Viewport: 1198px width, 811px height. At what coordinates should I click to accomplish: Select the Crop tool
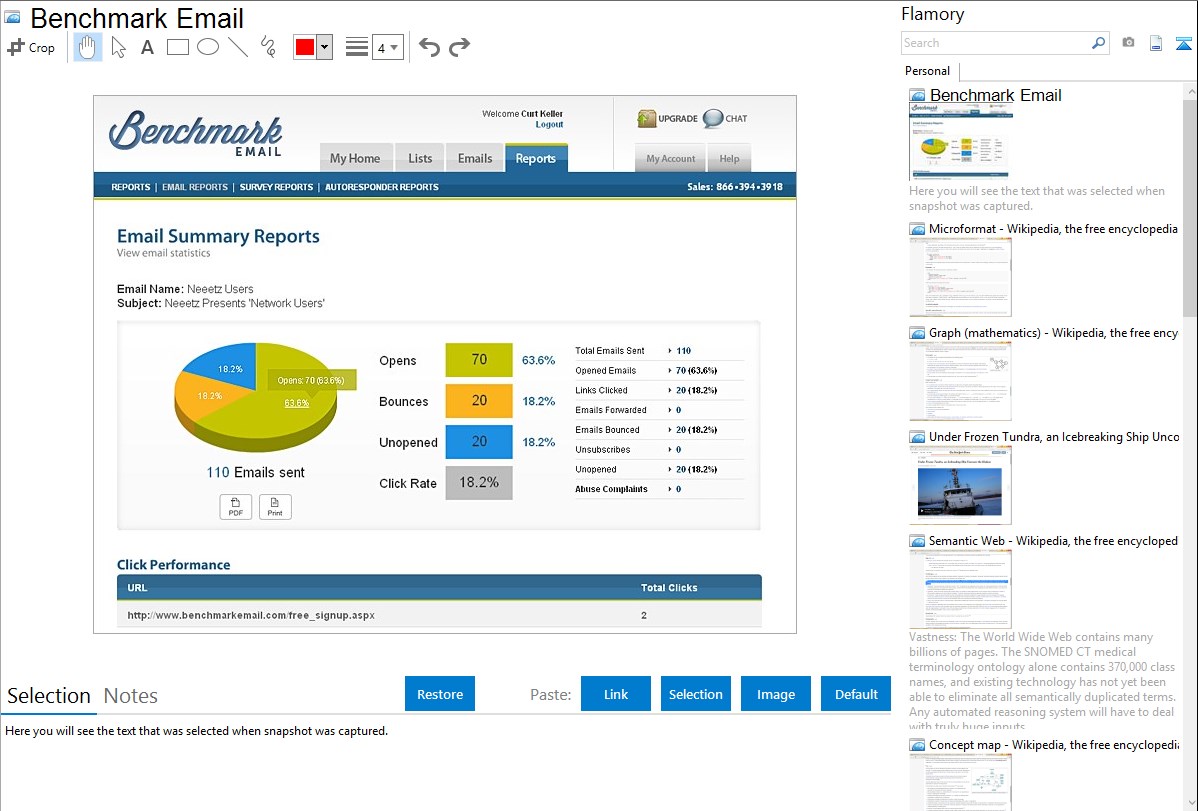point(31,47)
